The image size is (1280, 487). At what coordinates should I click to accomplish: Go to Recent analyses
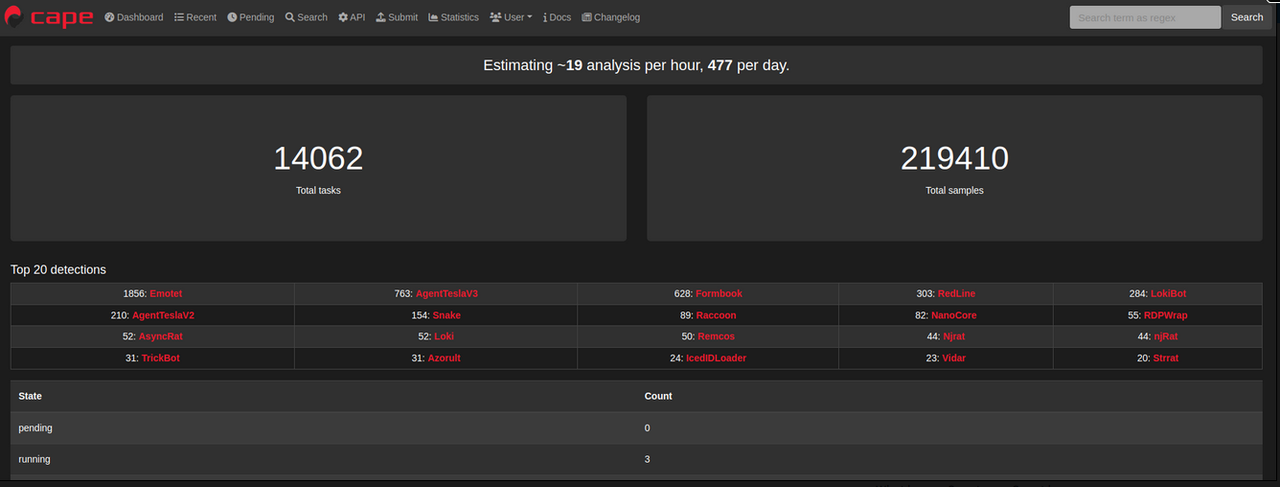pos(195,17)
